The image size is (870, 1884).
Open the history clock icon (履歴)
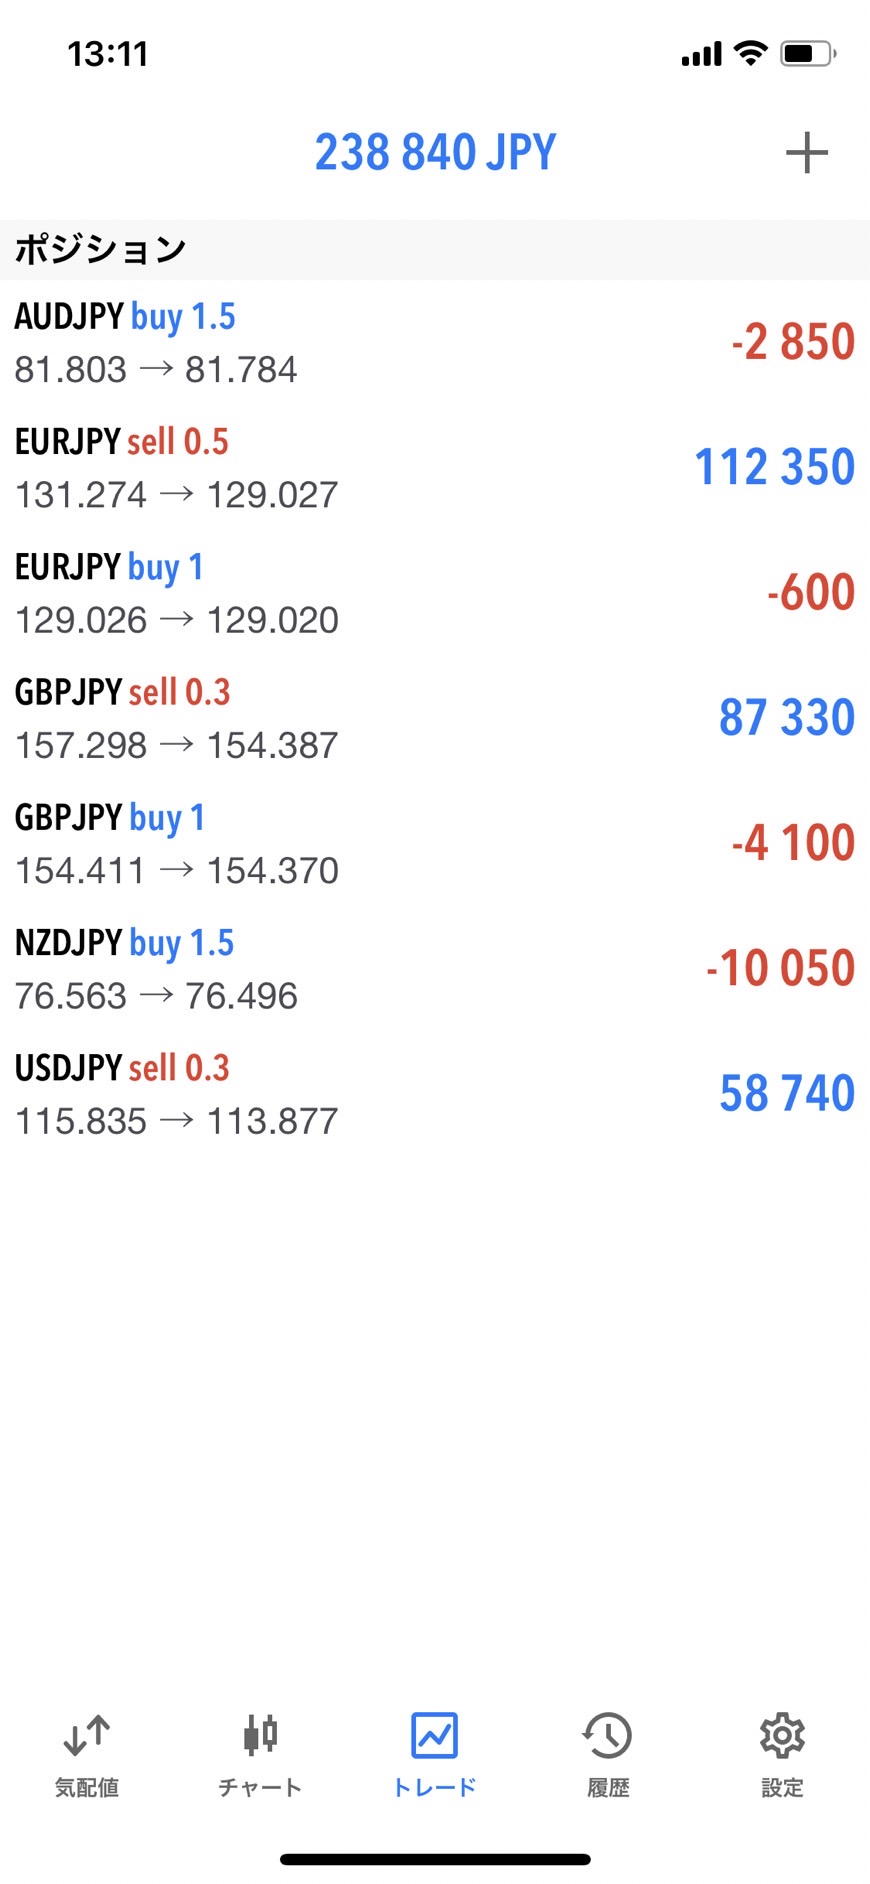608,1736
